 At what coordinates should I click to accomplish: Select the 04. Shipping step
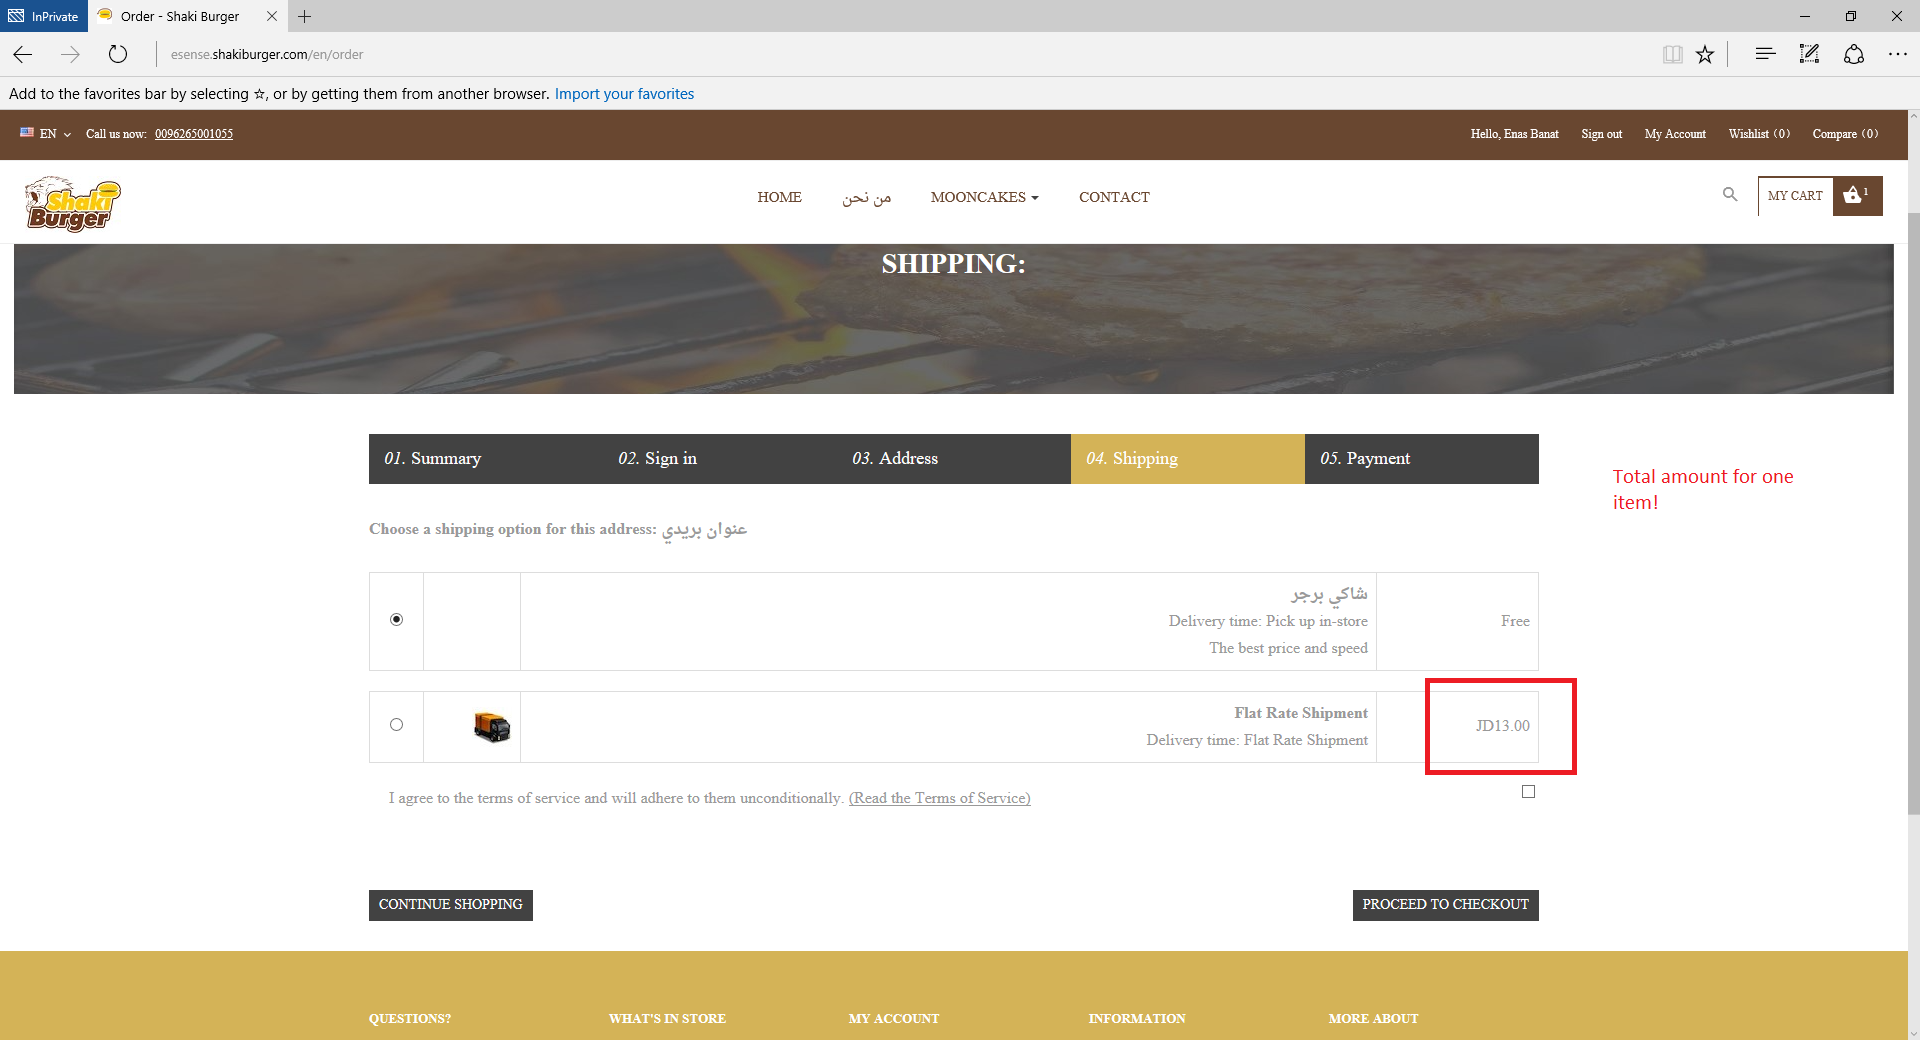[x=1188, y=459]
